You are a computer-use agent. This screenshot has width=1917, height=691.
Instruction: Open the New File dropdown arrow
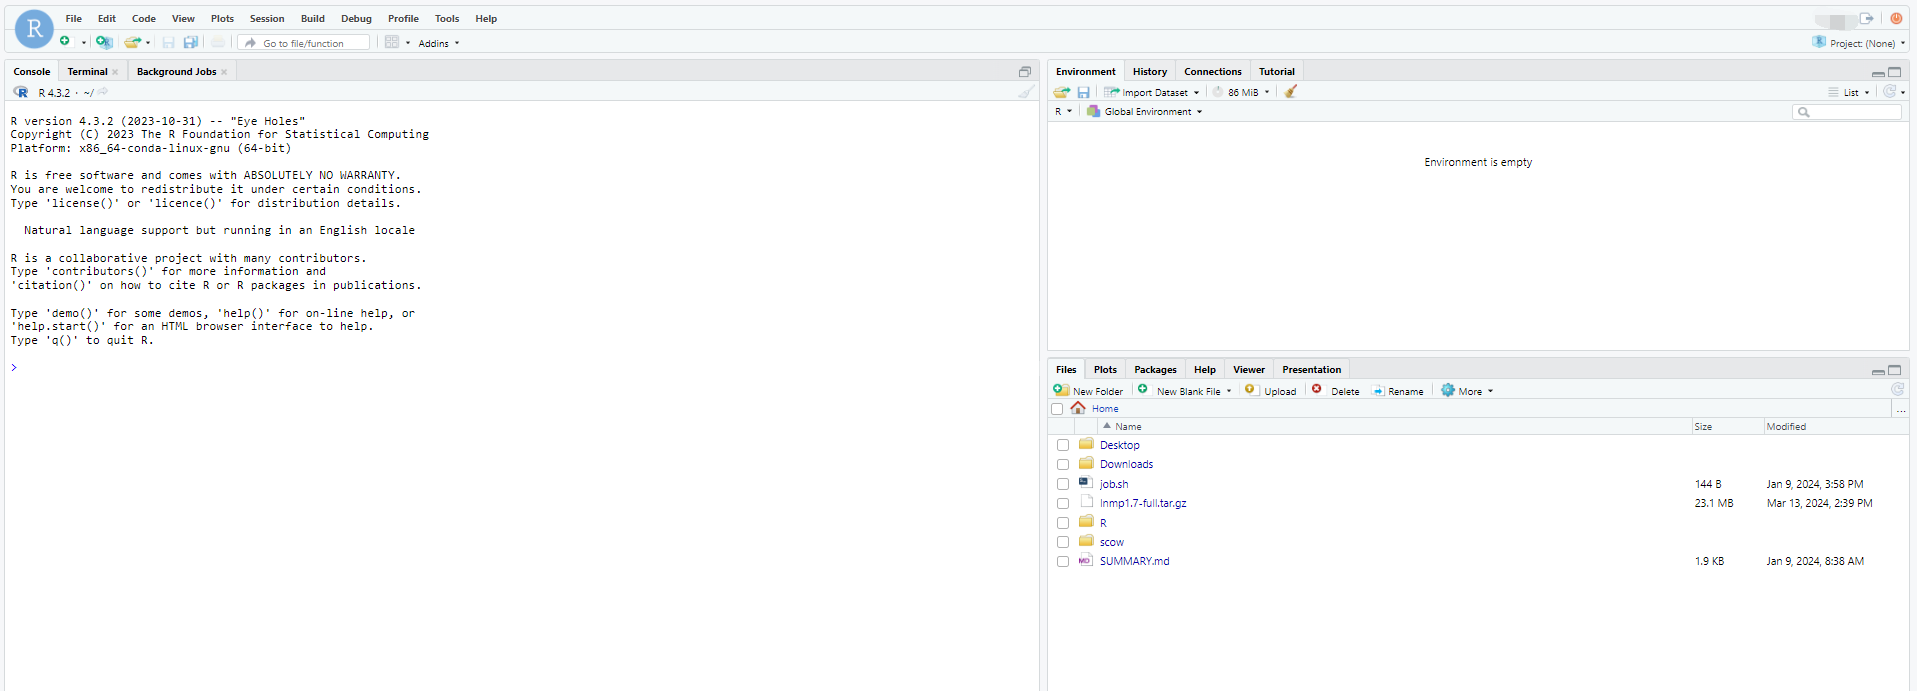[84, 43]
